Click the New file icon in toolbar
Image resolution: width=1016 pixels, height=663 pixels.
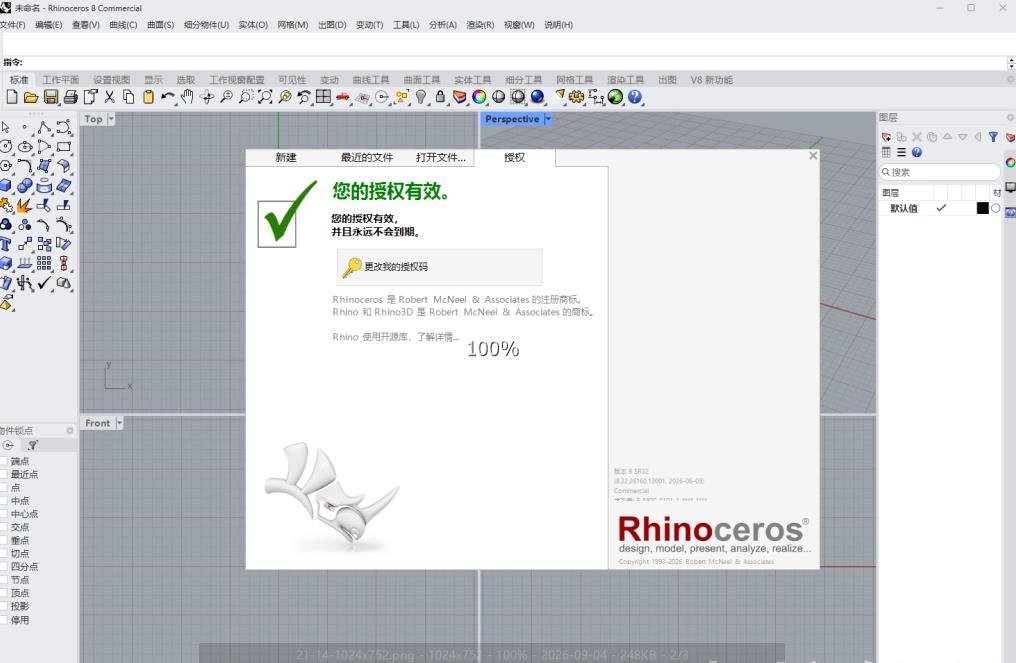coord(12,97)
